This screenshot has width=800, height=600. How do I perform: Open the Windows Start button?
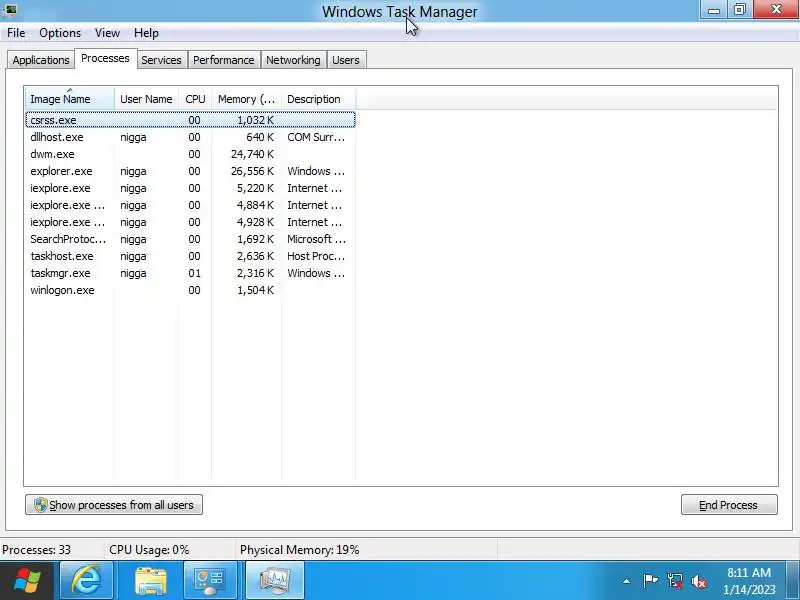[x=27, y=581]
